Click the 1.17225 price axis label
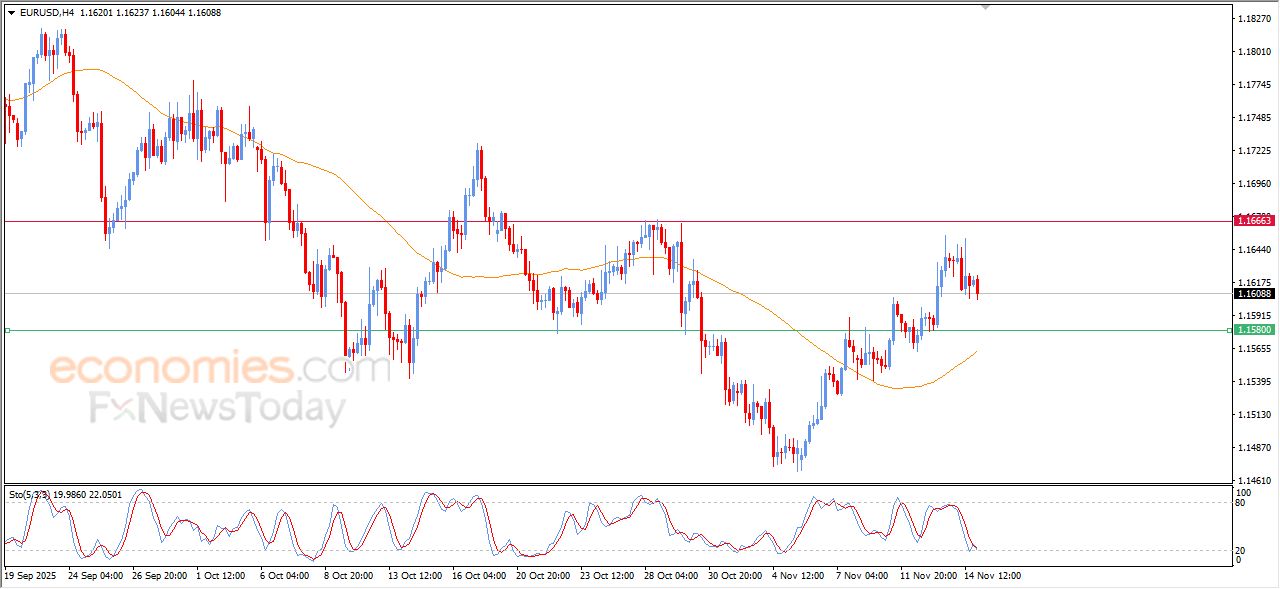The width and height of the screenshot is (1280, 589). (1253, 151)
